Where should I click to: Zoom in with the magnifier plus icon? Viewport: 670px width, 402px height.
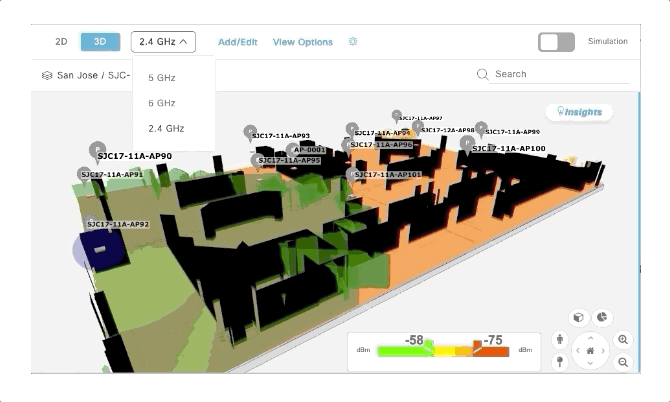coord(623,340)
